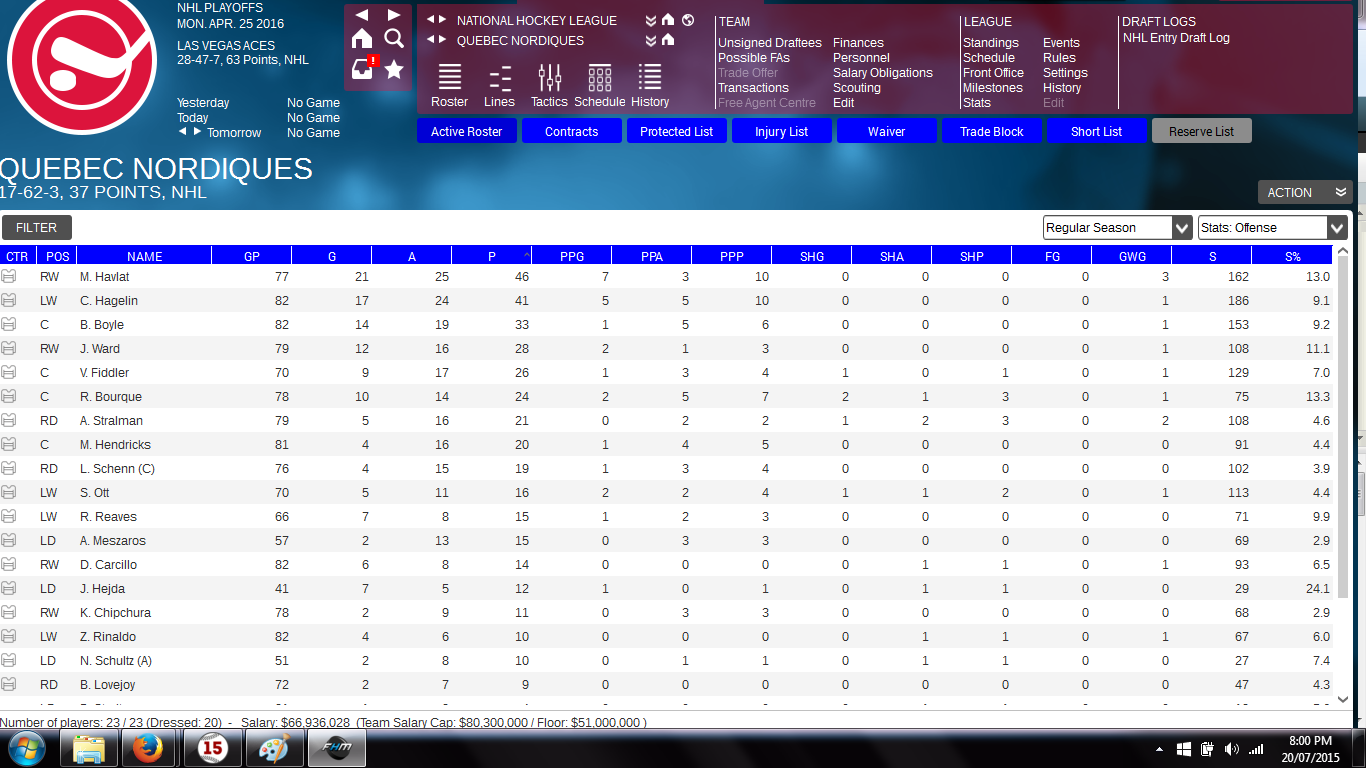This screenshot has width=1366, height=768.
Task: Select the Reserve List tab
Action: click(x=1202, y=131)
